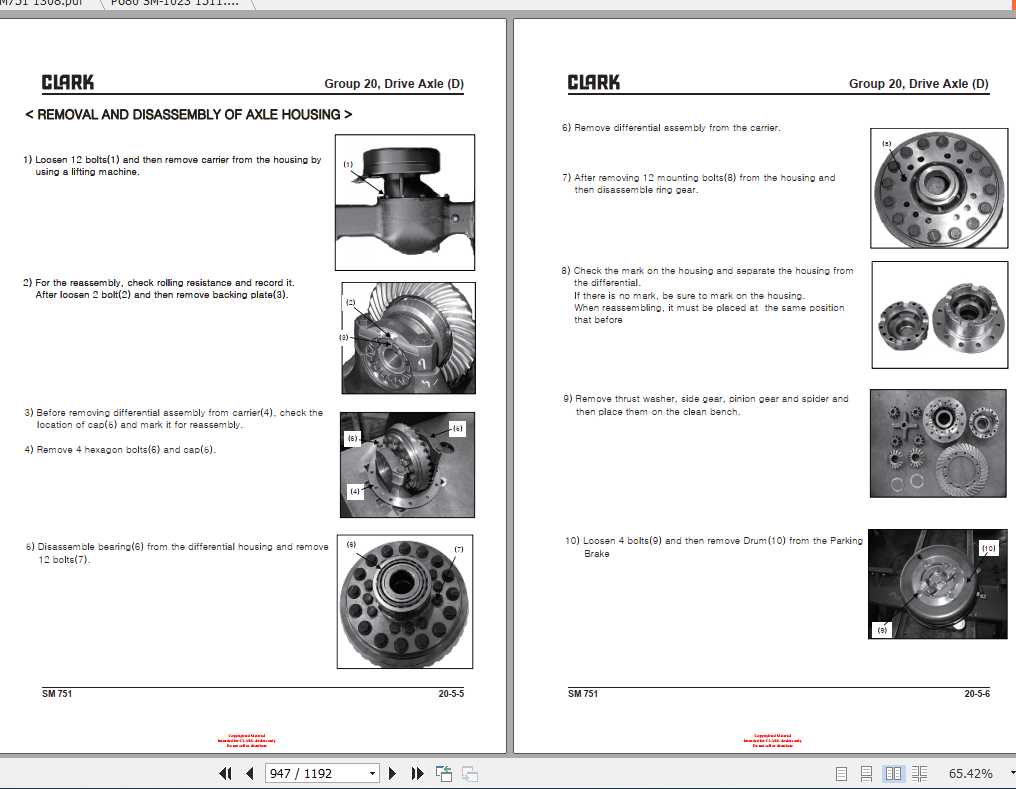Click the 'REMOVAL AND DISASSEMBLY OF AXLE HOUSING' heading

point(189,115)
